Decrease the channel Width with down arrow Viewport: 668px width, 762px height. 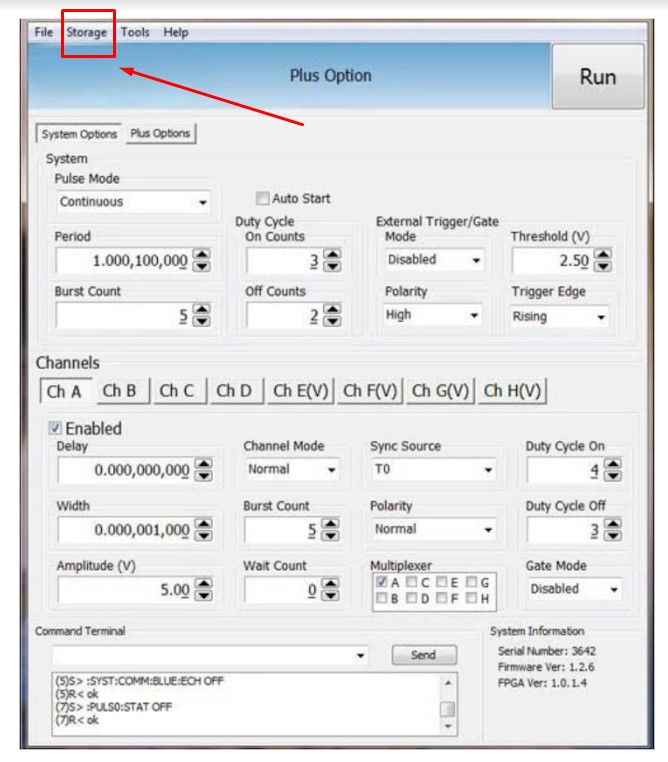pyautogui.click(x=204, y=536)
